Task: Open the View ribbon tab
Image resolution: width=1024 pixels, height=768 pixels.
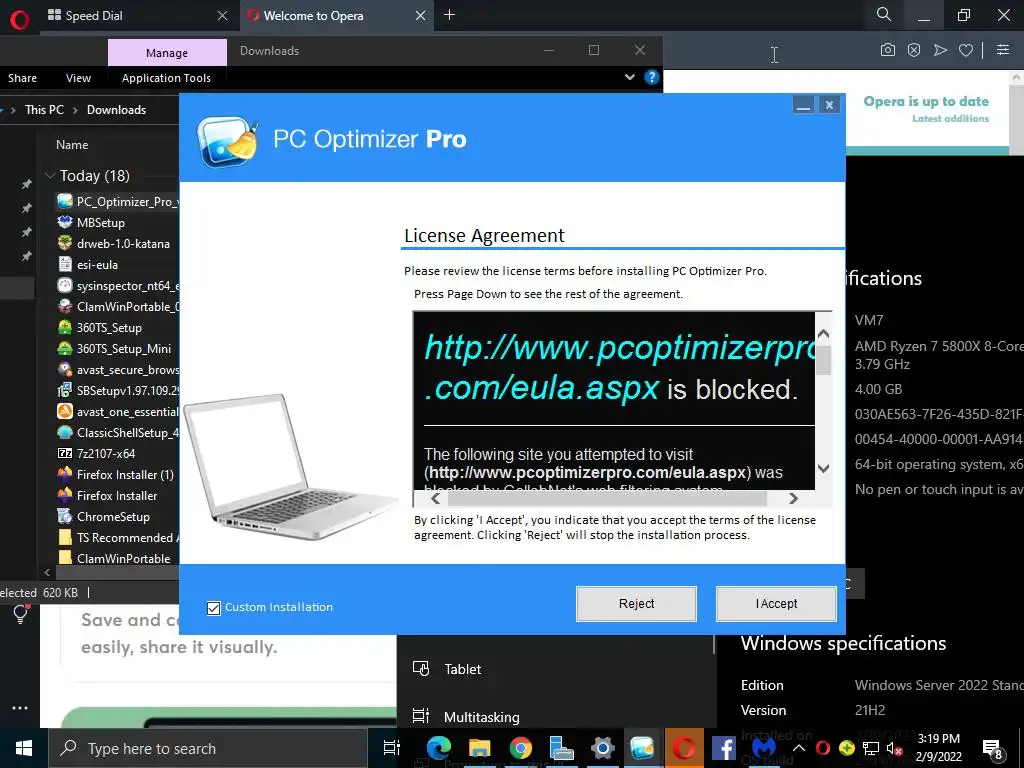Action: 78,78
